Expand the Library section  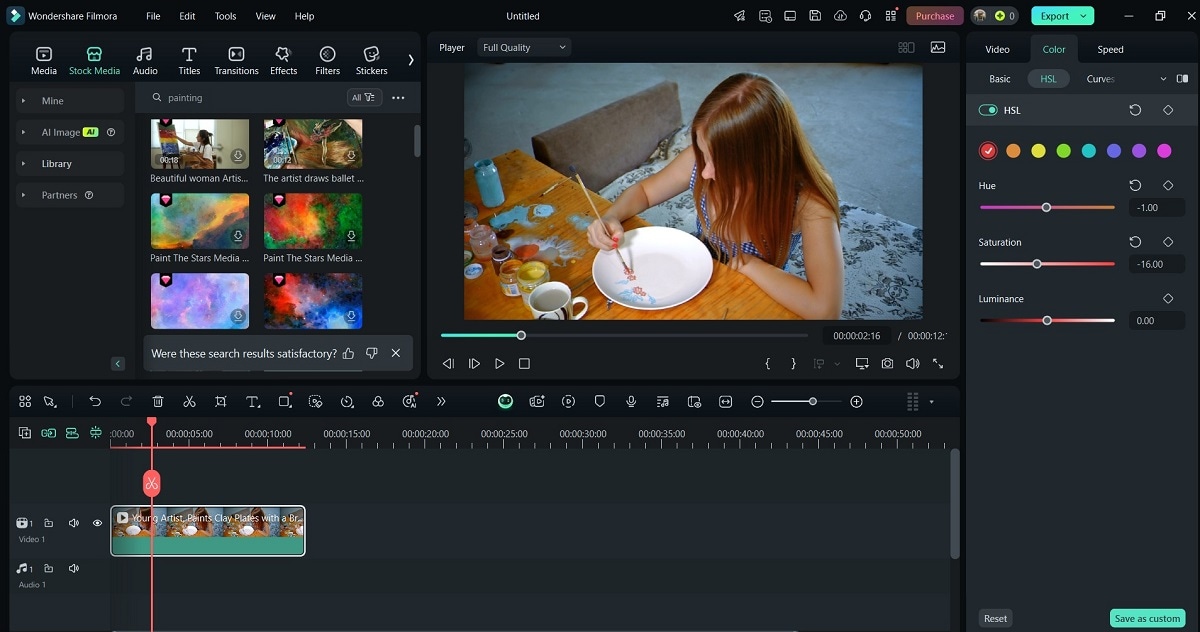(x=57, y=163)
